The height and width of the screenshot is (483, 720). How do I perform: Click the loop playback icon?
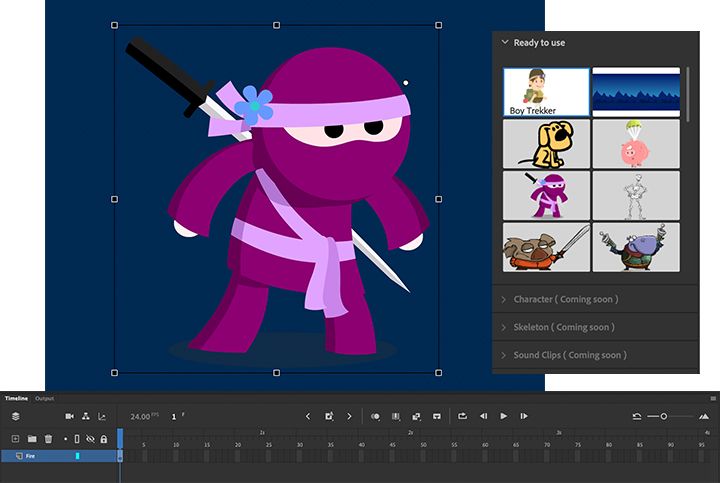463,416
